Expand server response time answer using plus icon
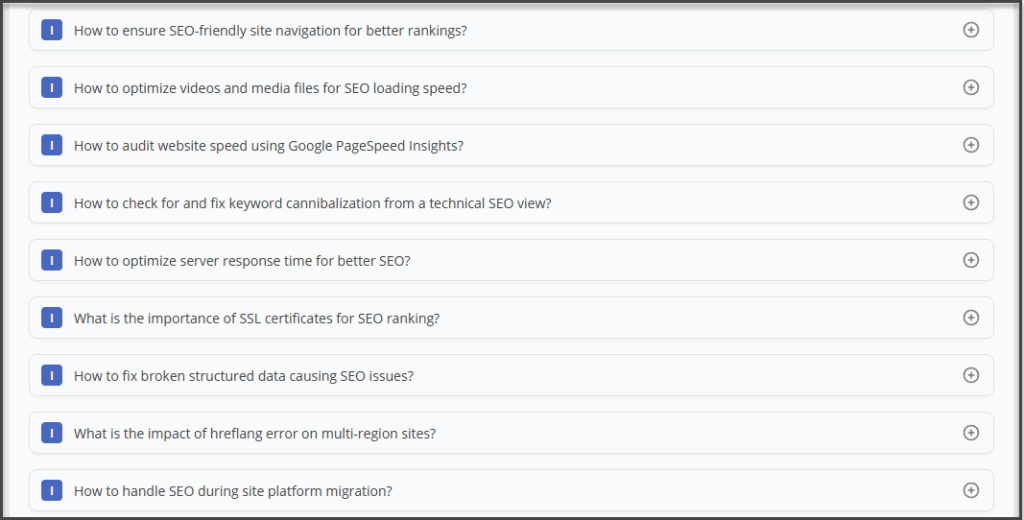1024x520 pixels. tap(970, 260)
